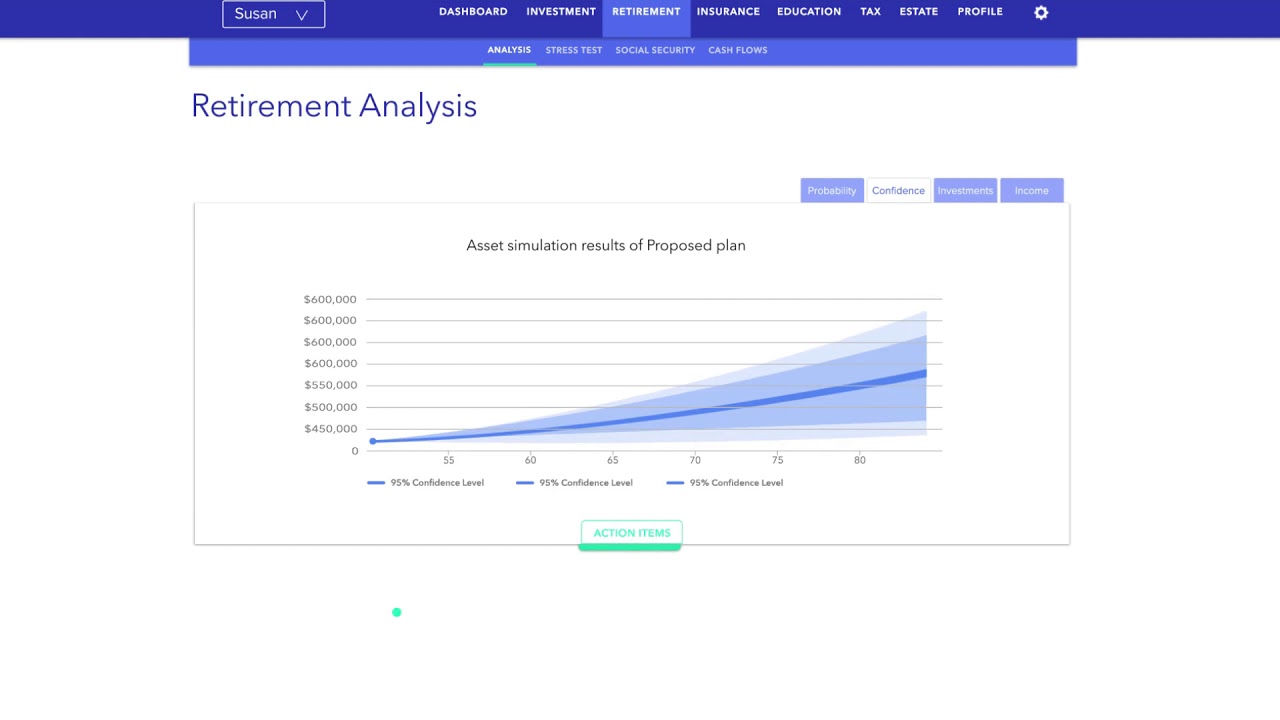Click the $550,000 axis label
The image size is (1280, 720).
click(x=330, y=385)
